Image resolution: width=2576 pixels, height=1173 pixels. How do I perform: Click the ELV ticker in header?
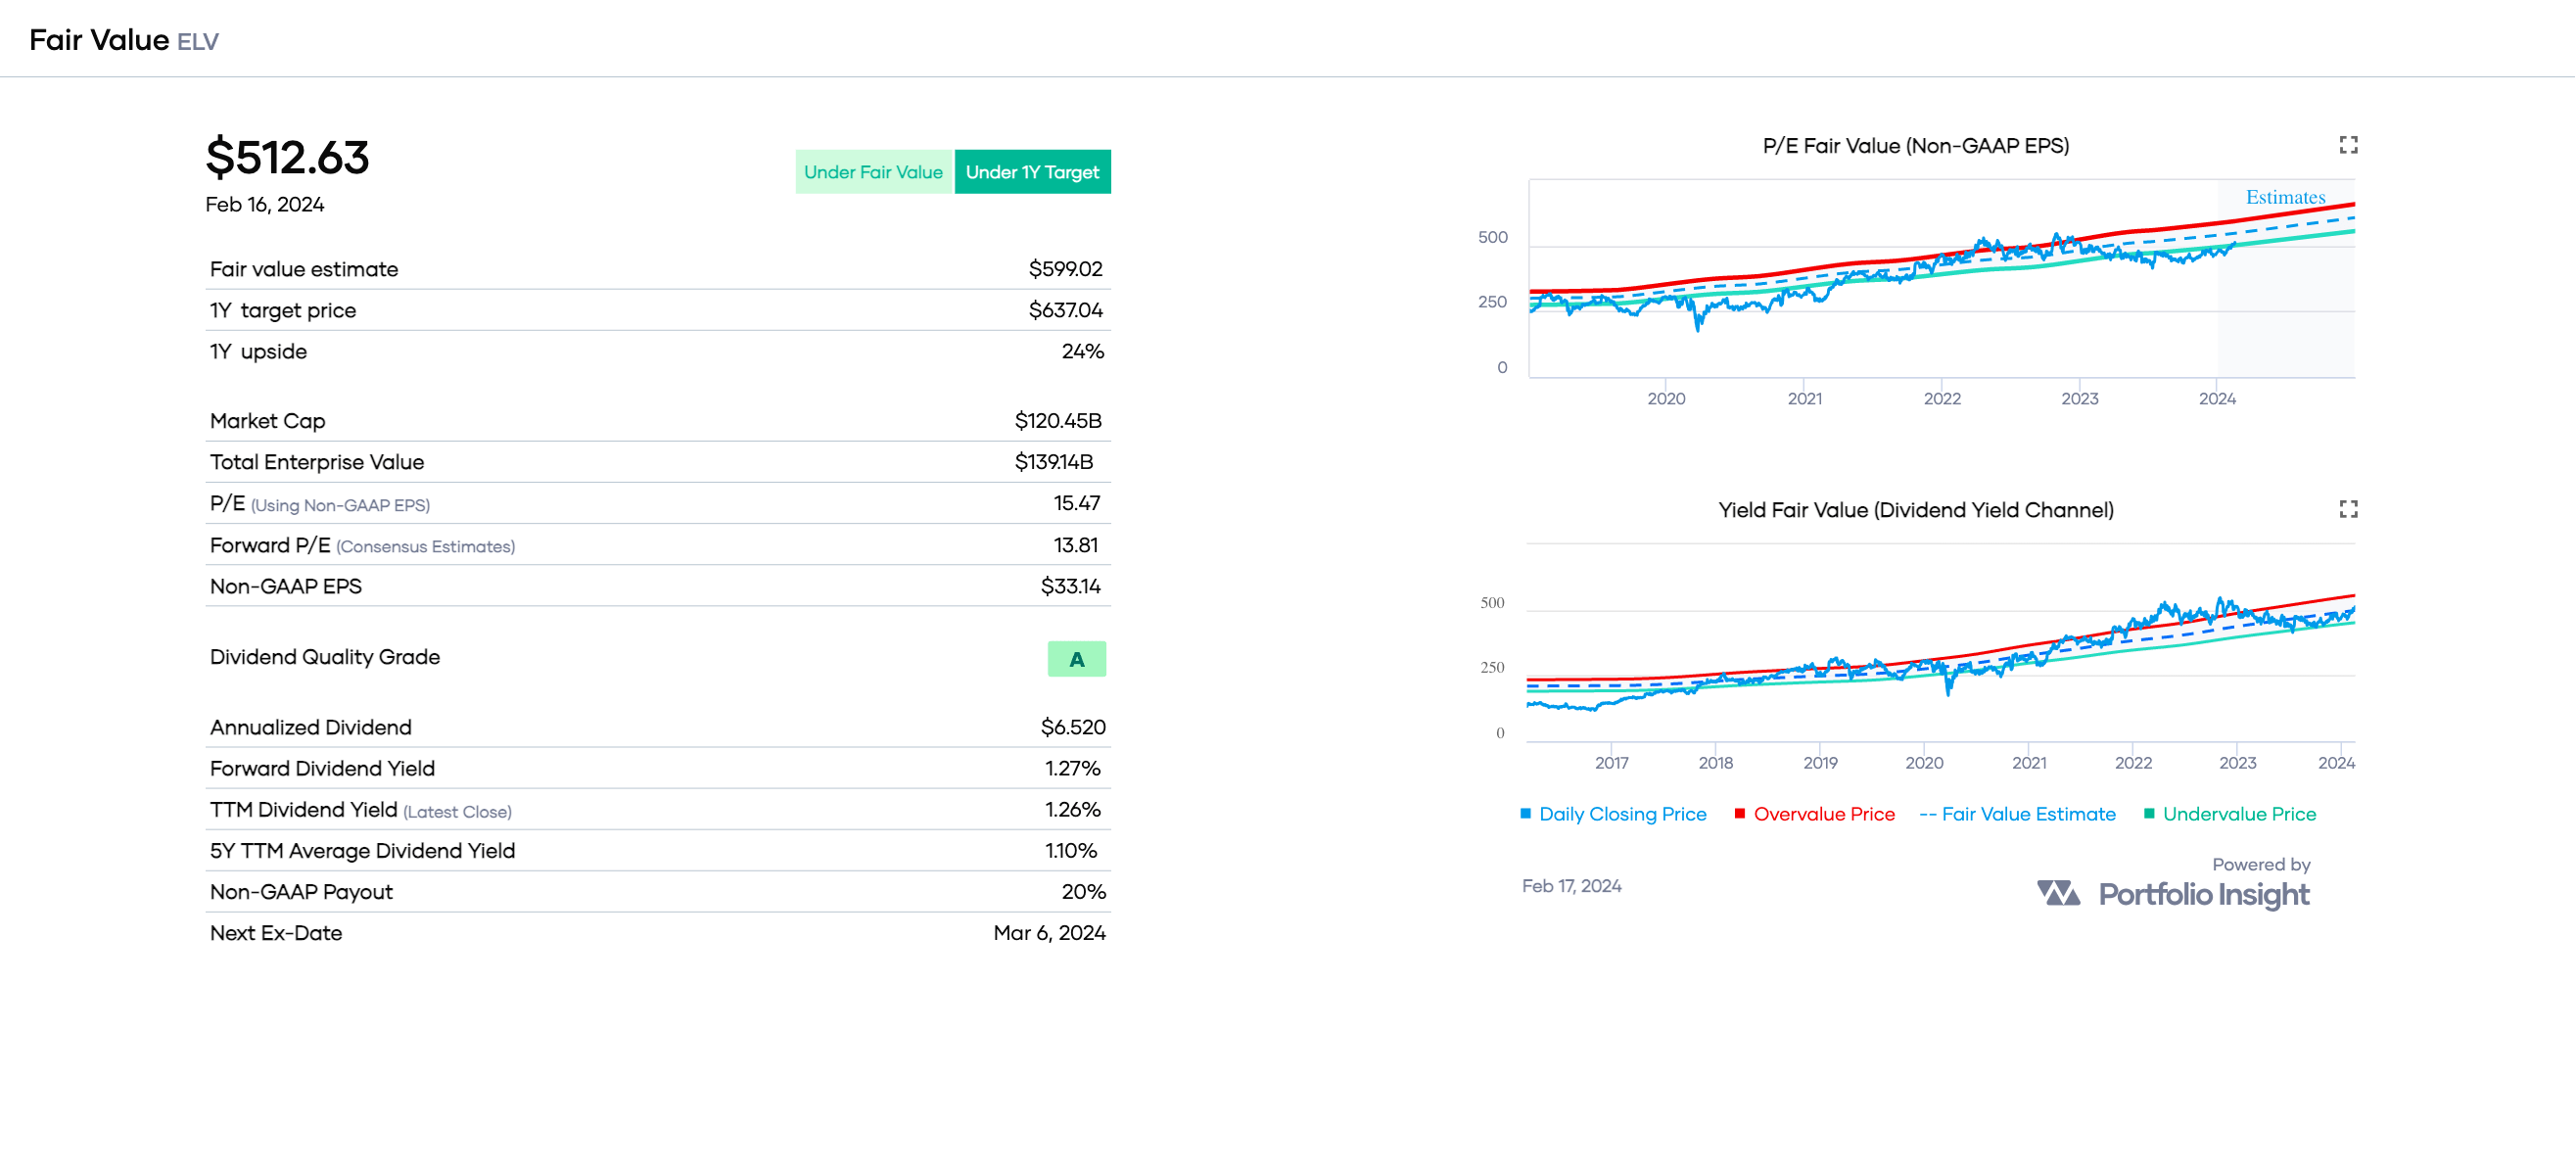[x=197, y=42]
